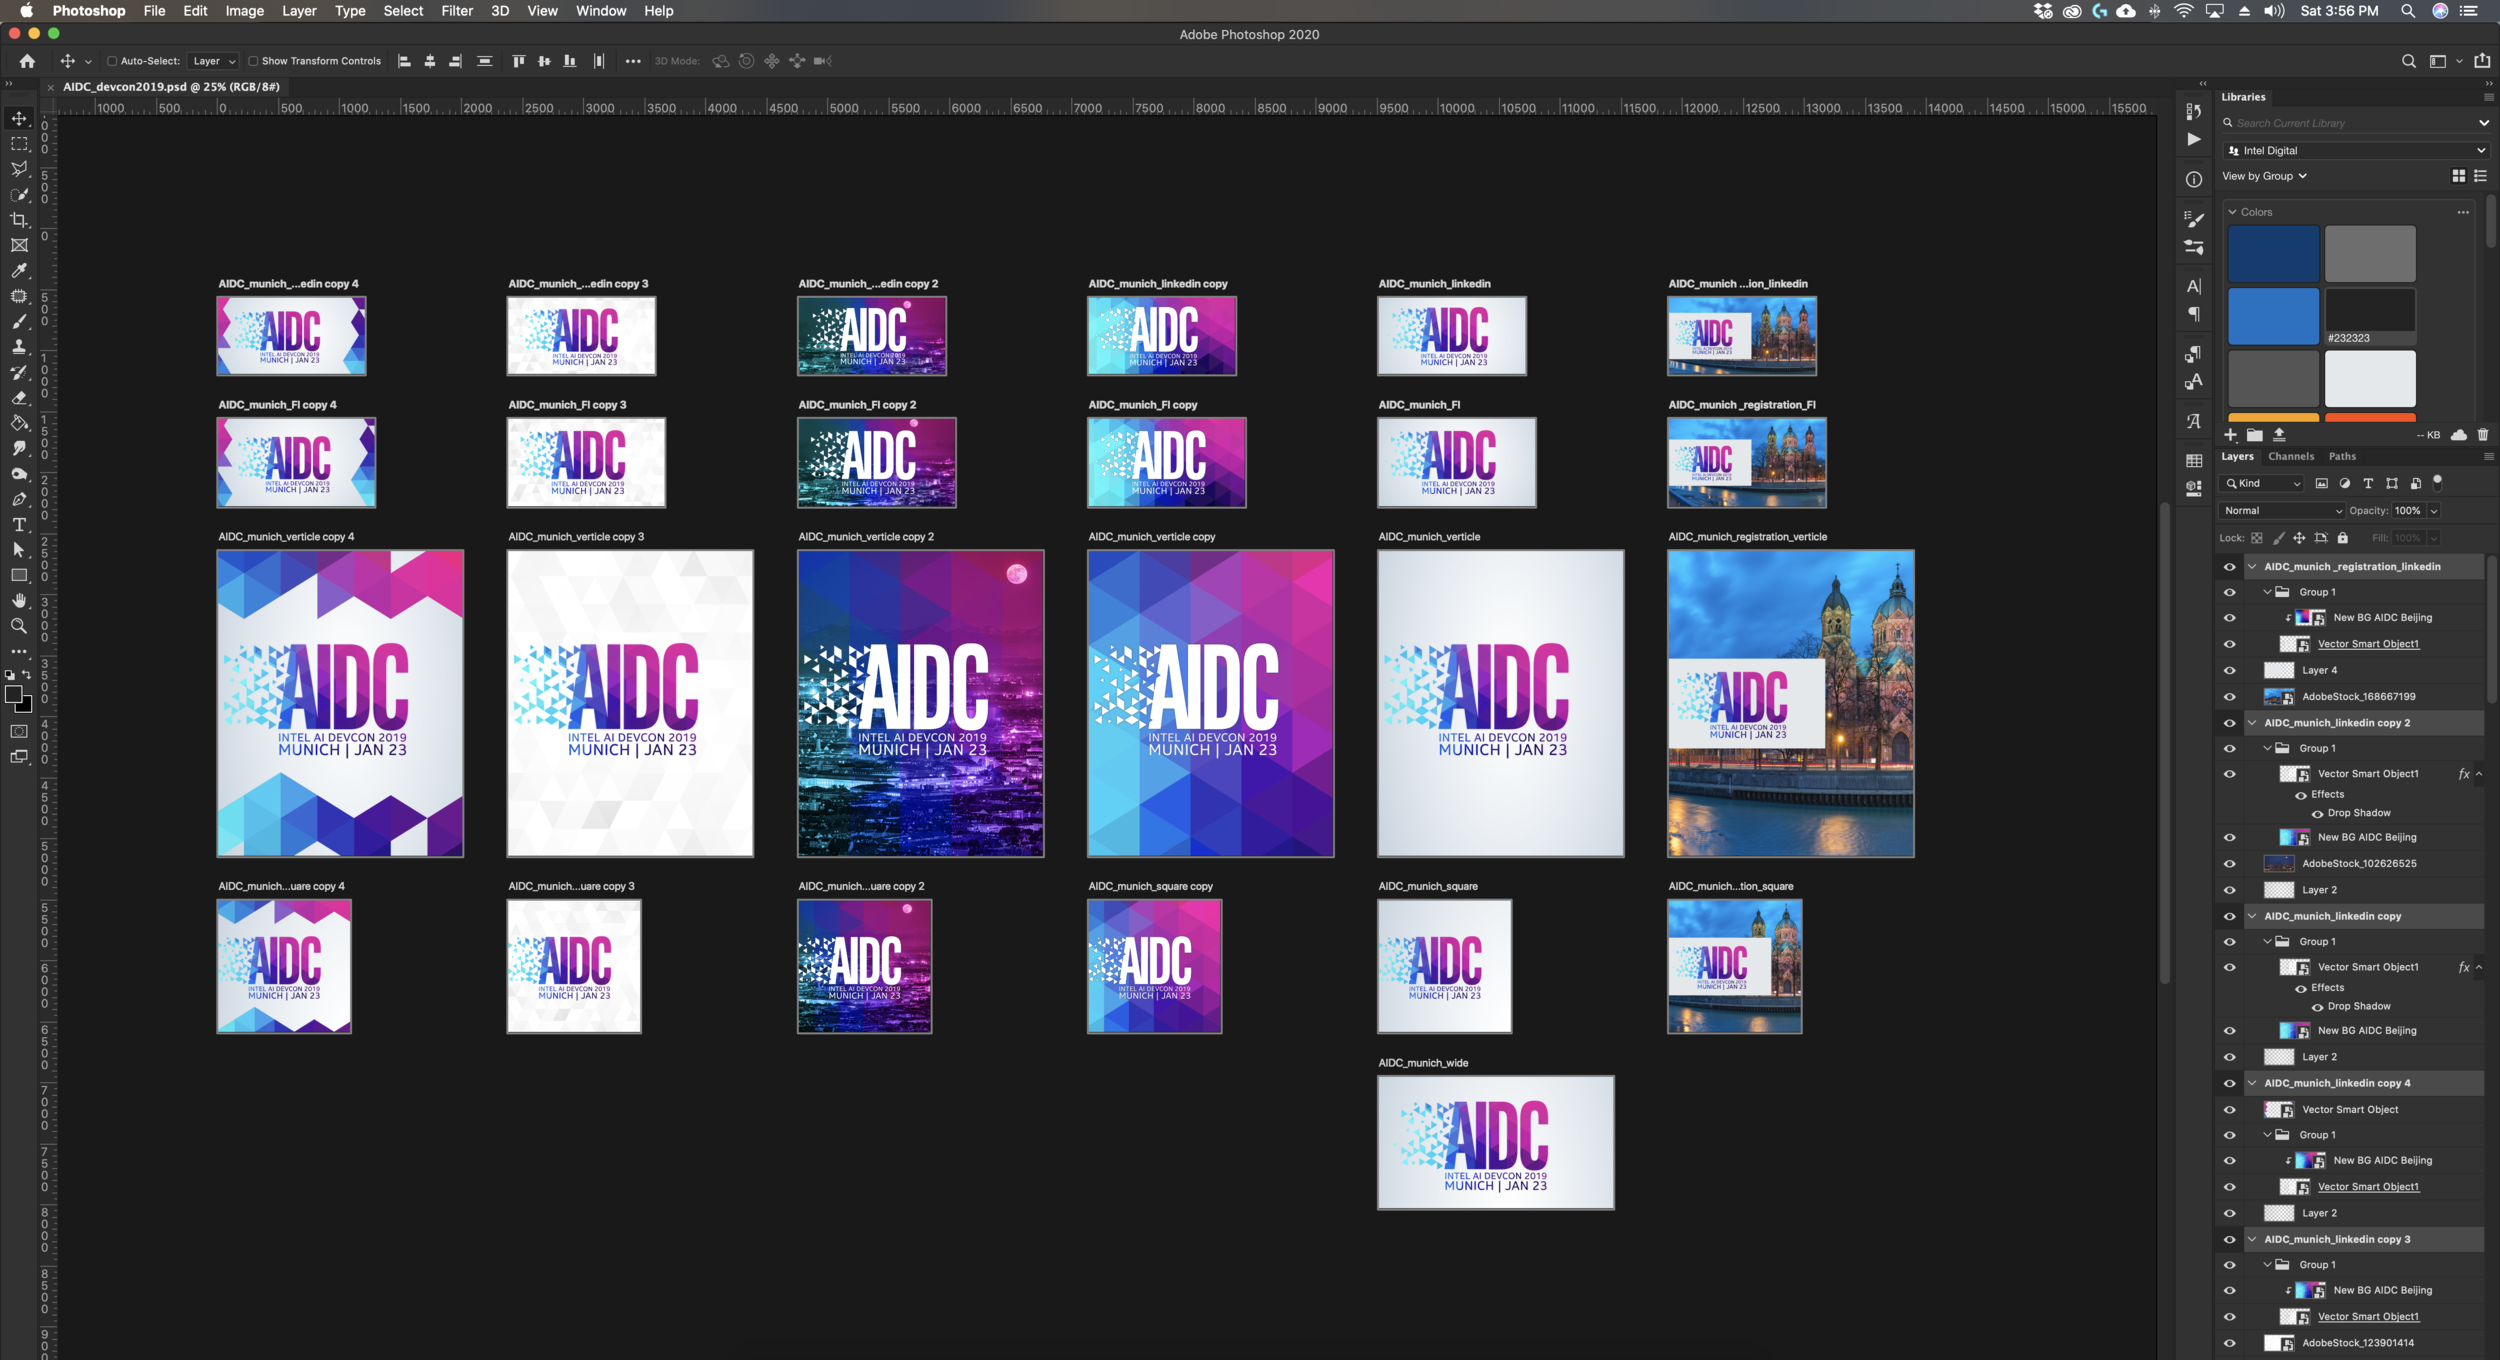Select the #232323 color swatch
The height and width of the screenshot is (1360, 2500).
tap(2369, 316)
